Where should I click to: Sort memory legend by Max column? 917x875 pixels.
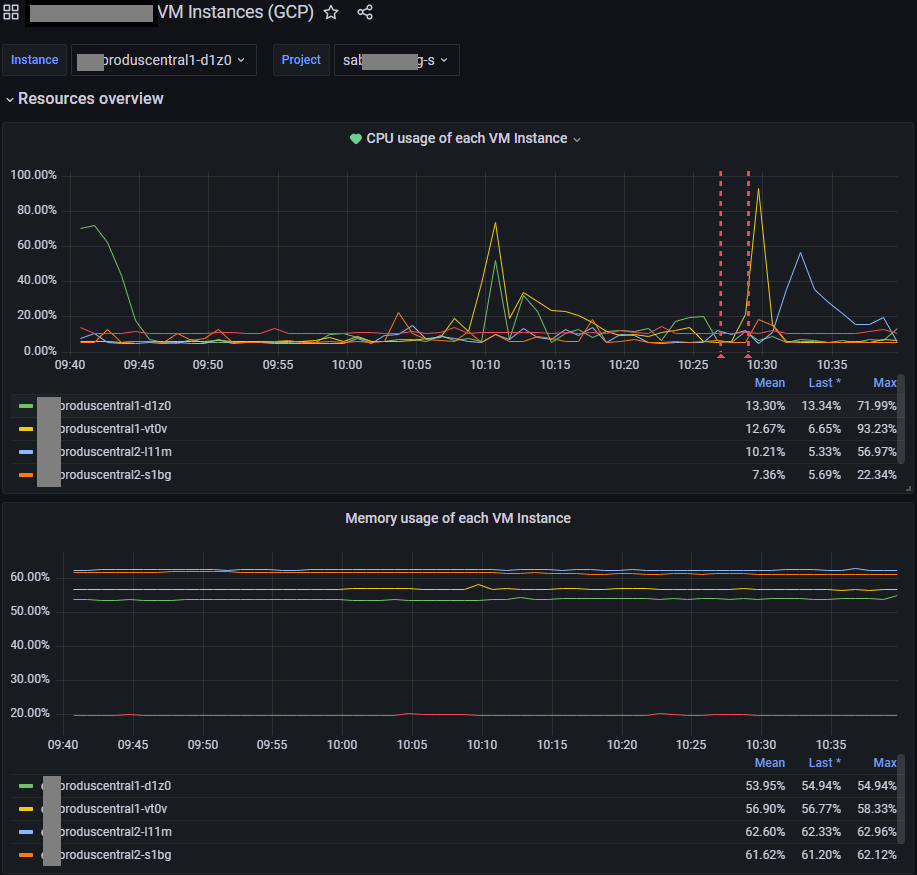coord(884,762)
